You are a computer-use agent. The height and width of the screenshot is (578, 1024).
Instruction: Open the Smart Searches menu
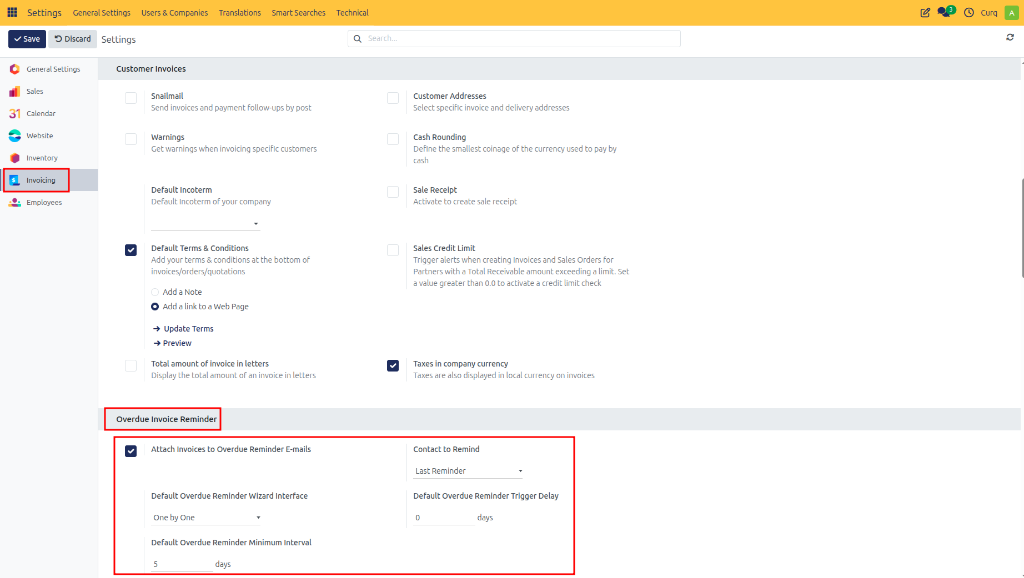(x=298, y=12)
